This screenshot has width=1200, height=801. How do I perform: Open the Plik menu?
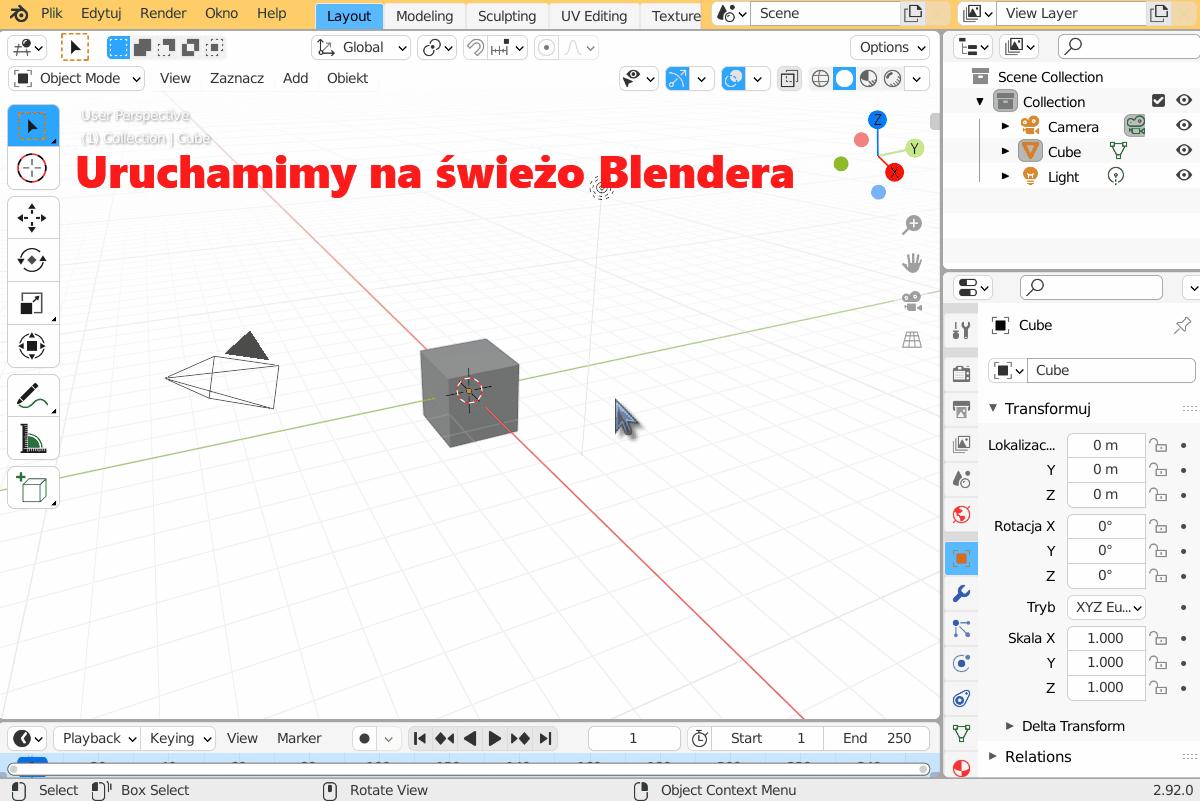coord(52,14)
